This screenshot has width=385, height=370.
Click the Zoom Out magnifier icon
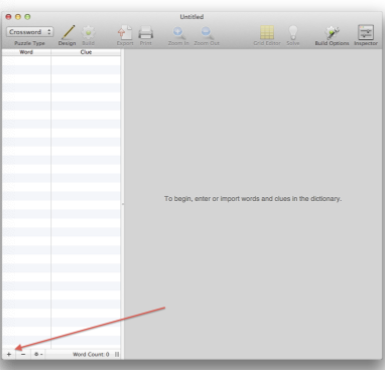click(x=207, y=33)
